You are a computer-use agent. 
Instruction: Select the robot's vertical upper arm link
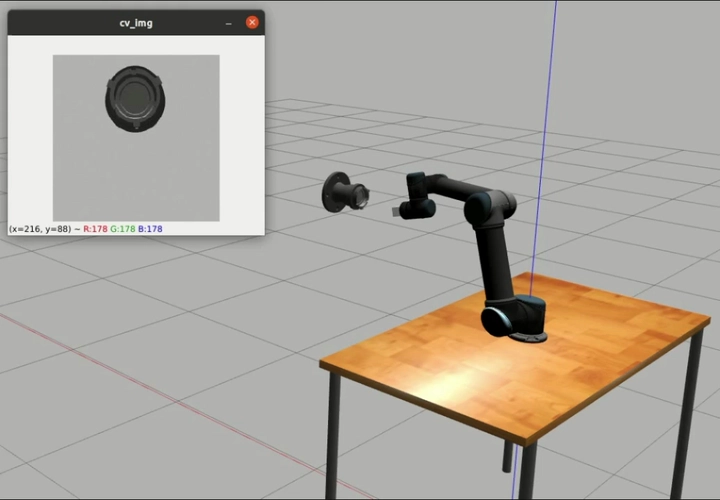click(495, 260)
